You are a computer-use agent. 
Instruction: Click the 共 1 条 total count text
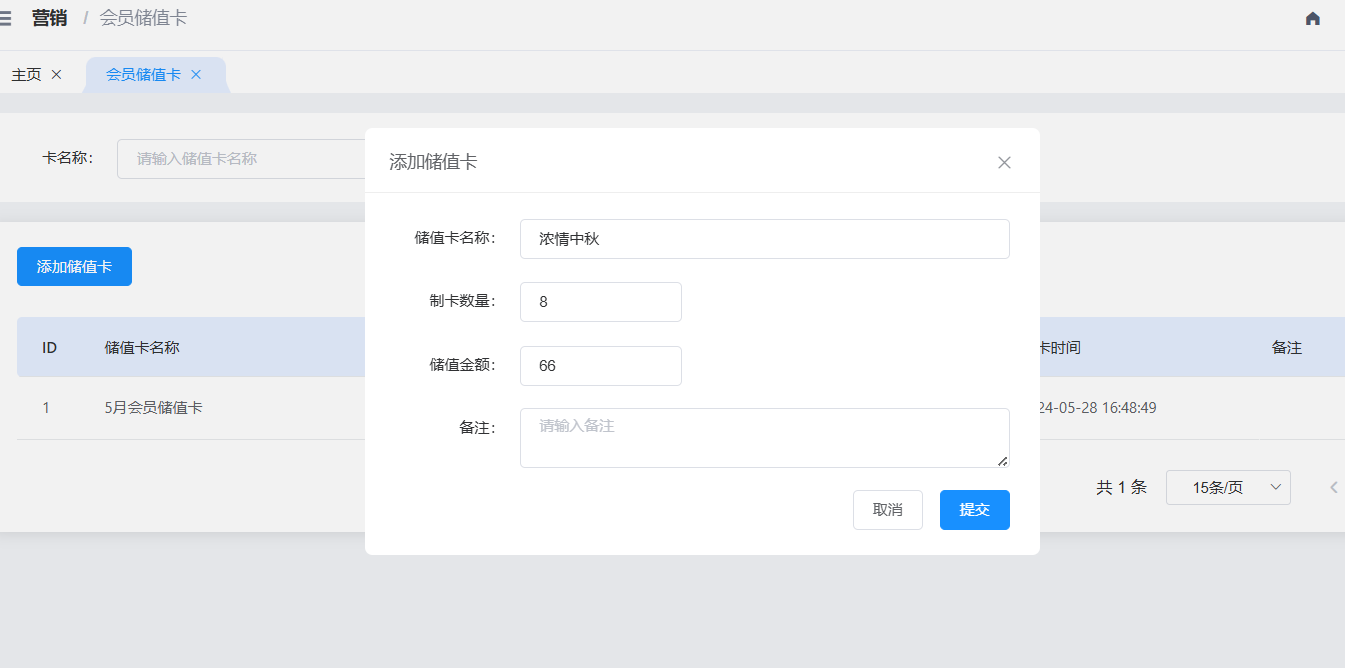(x=1121, y=487)
